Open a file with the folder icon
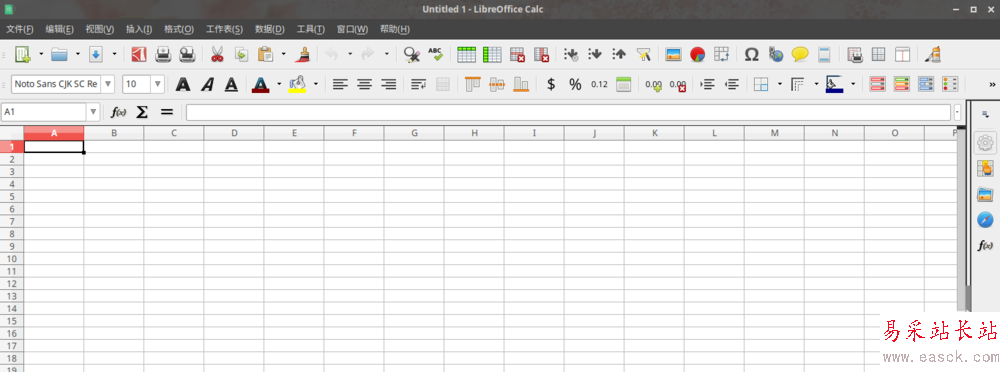1000x372 pixels. click(59, 55)
